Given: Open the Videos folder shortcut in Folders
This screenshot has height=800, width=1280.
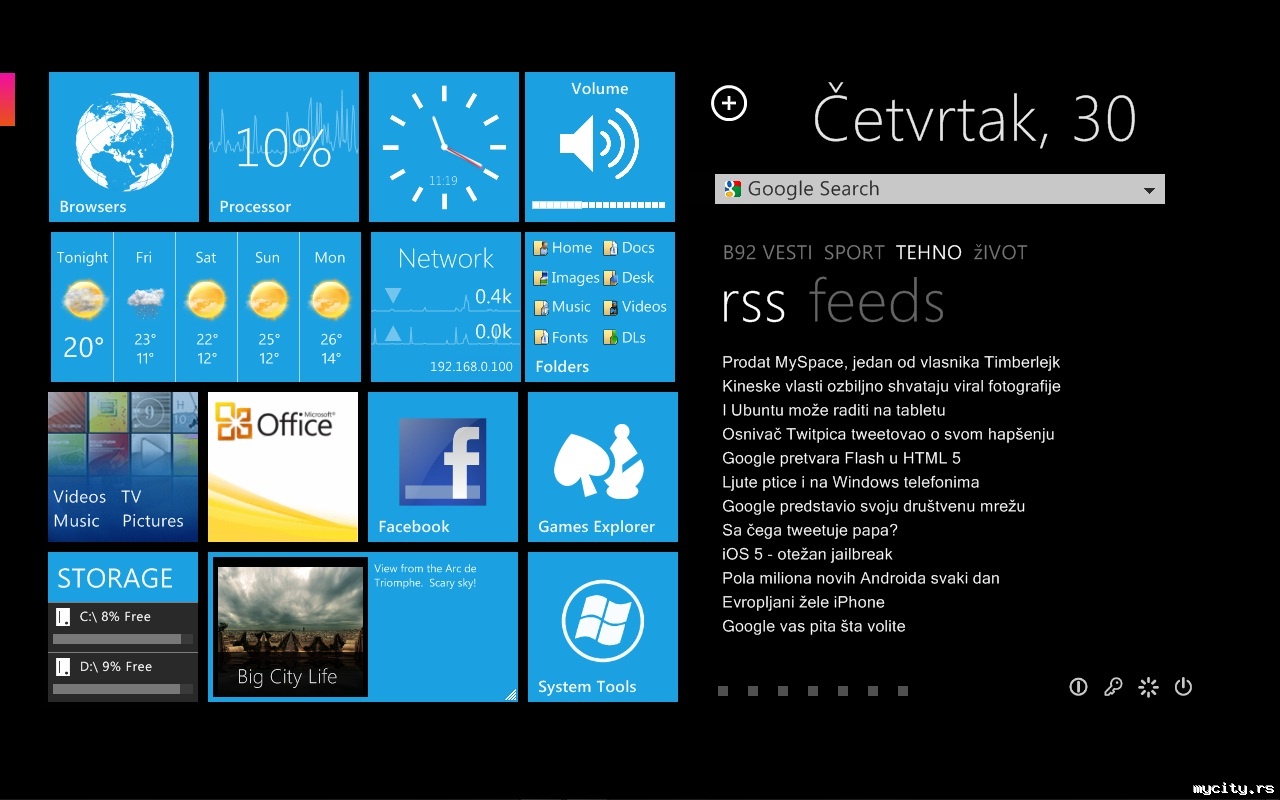Looking at the screenshot, I should pos(636,307).
